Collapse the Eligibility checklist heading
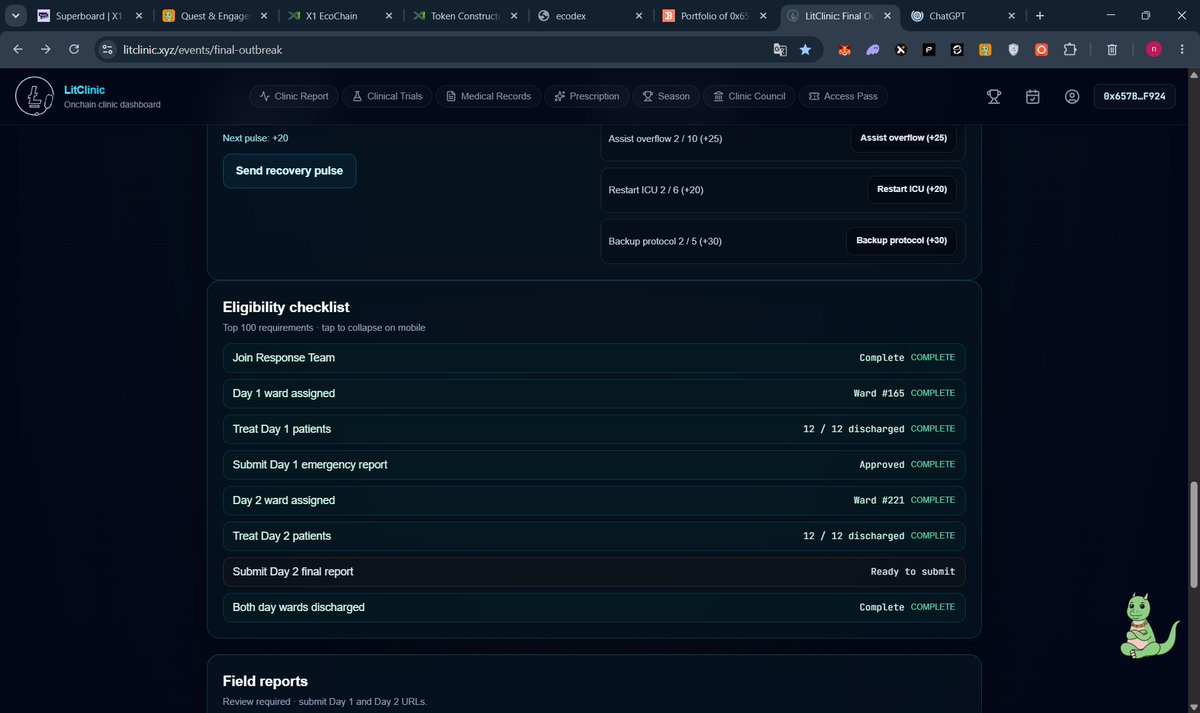 [286, 307]
